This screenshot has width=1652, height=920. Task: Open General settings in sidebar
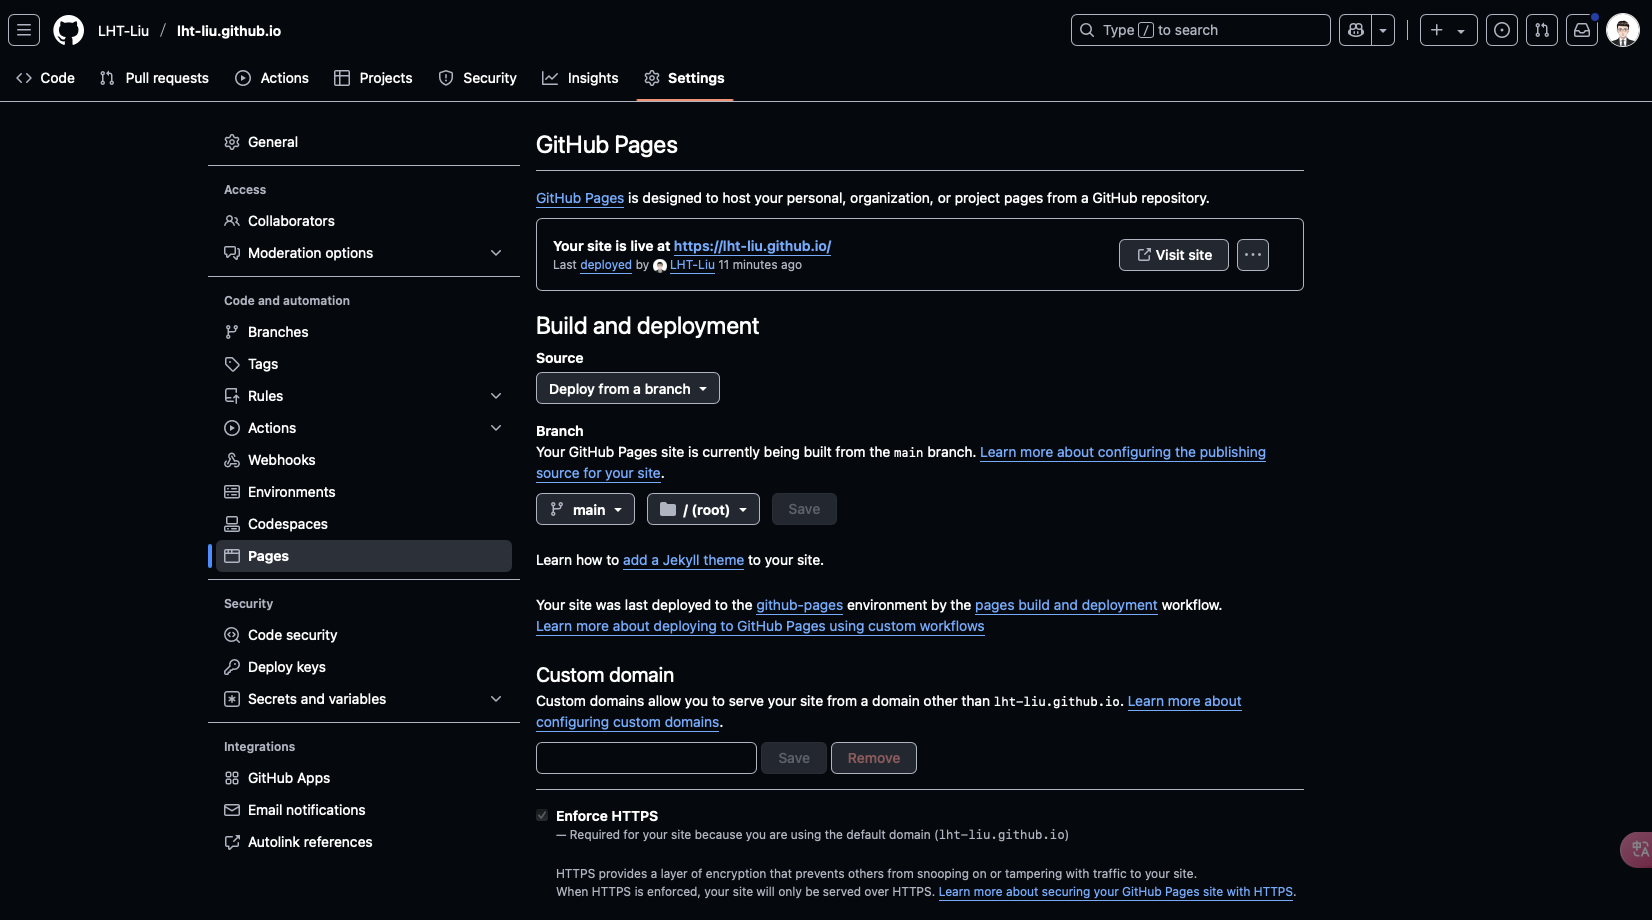[364, 142]
